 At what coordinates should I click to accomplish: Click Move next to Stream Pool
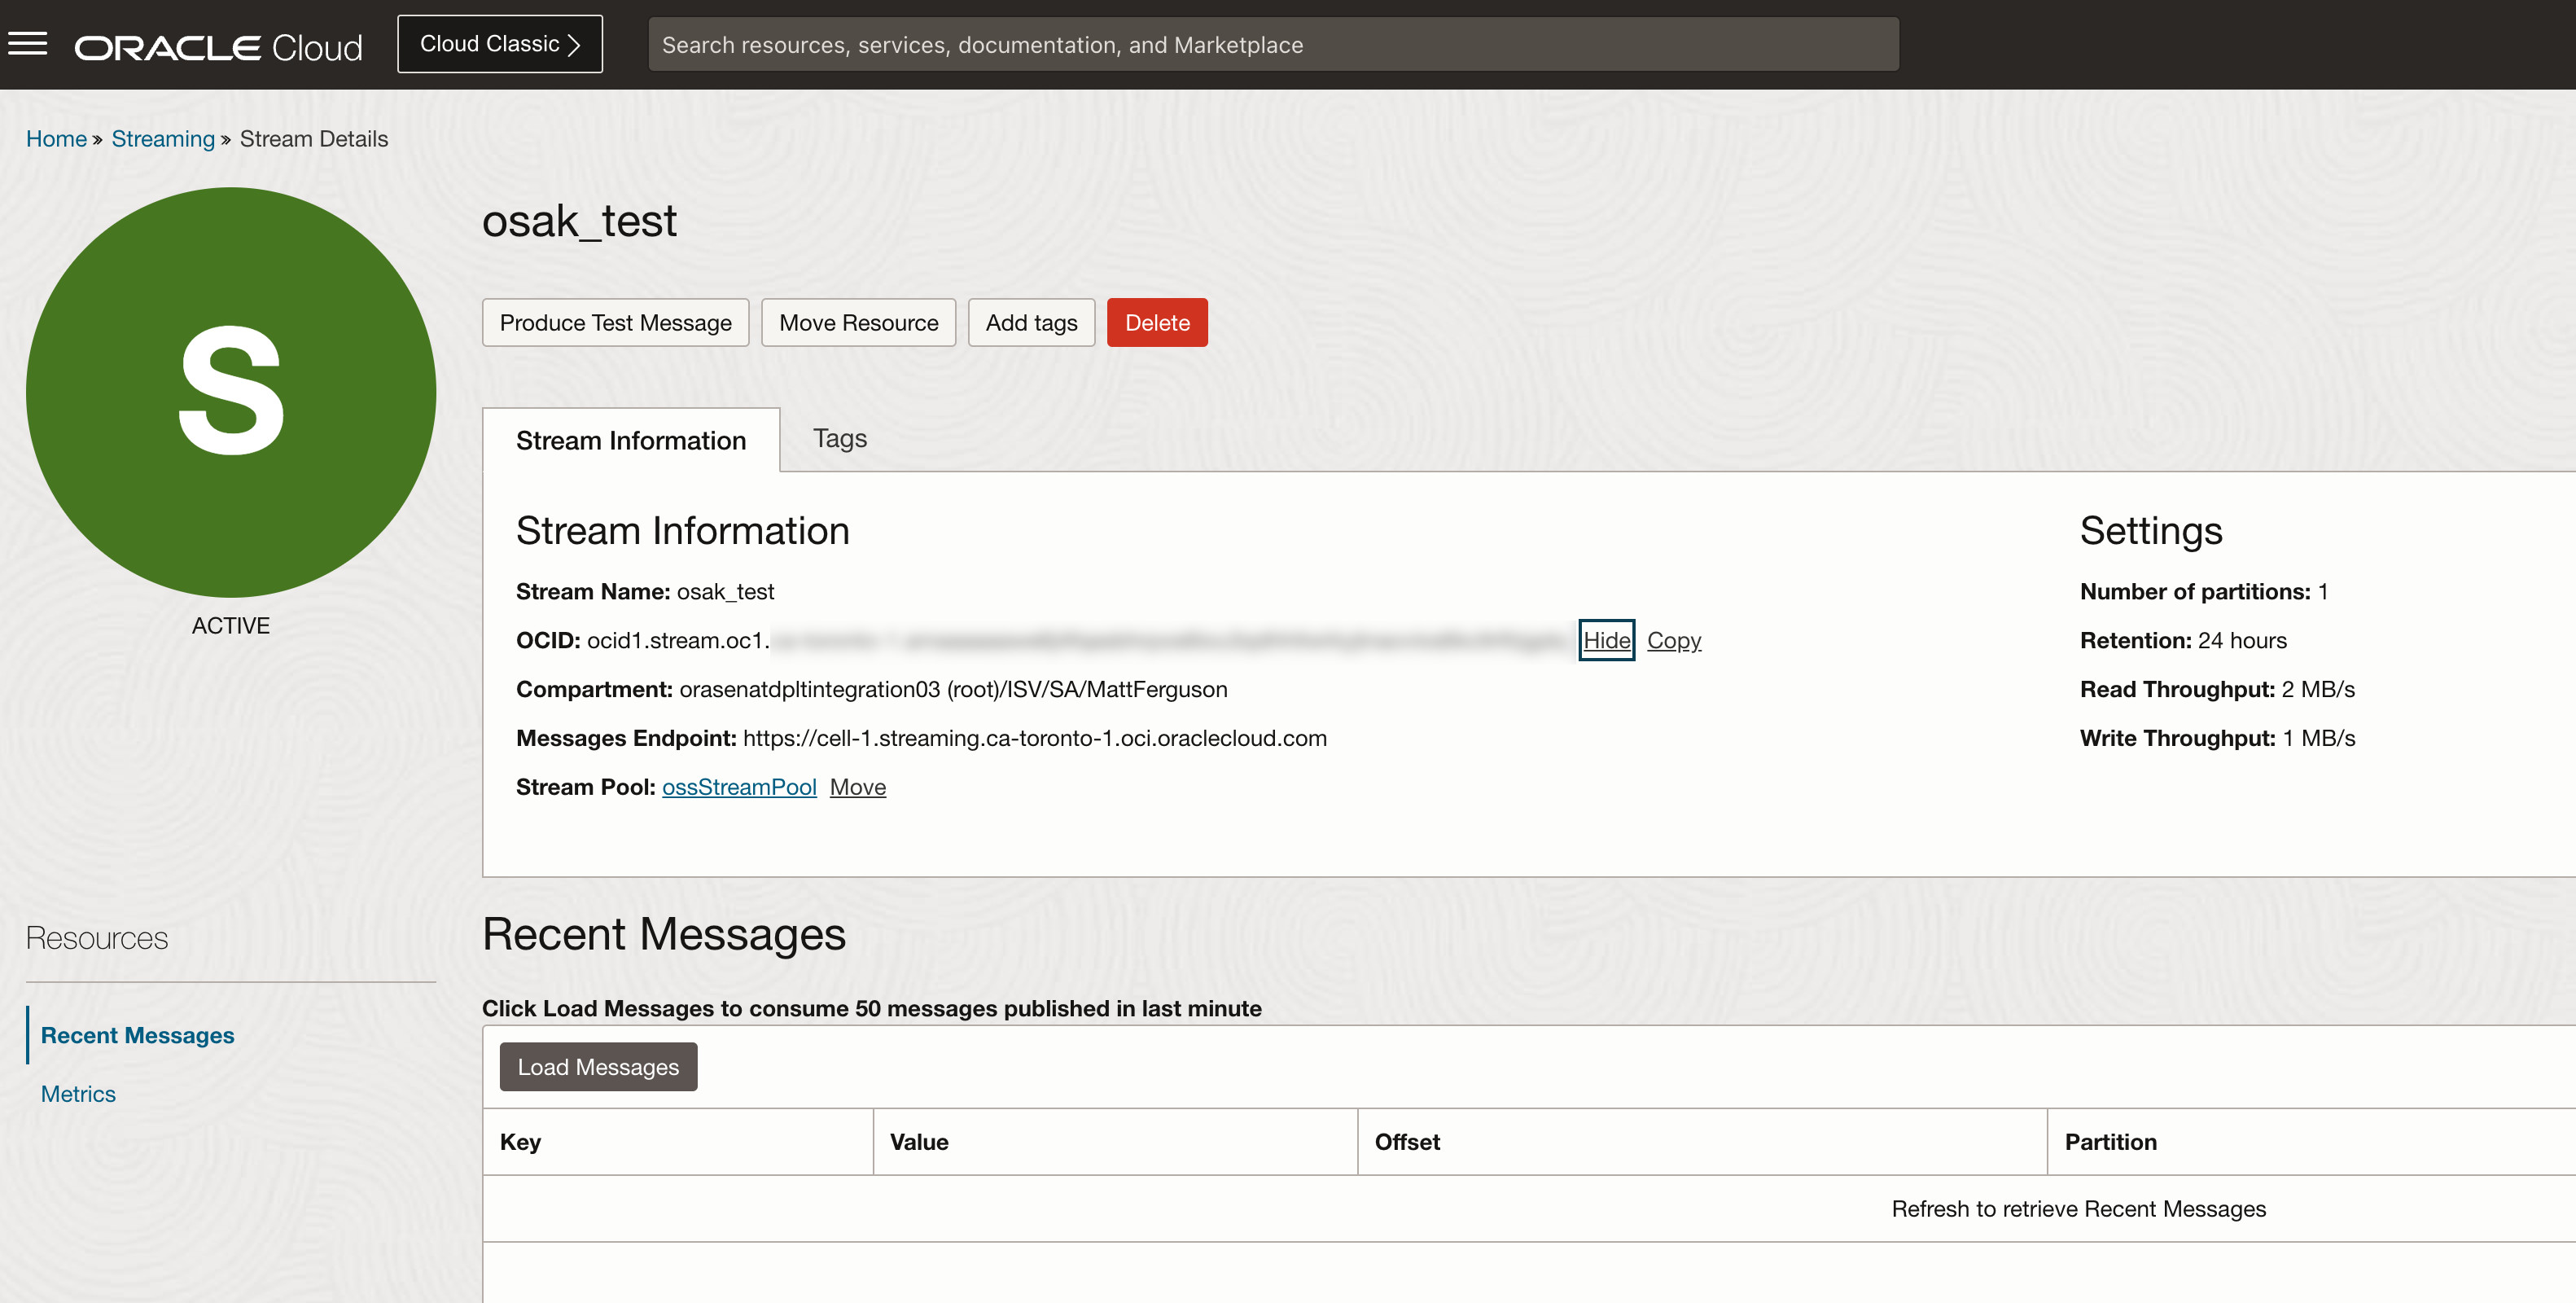point(857,787)
